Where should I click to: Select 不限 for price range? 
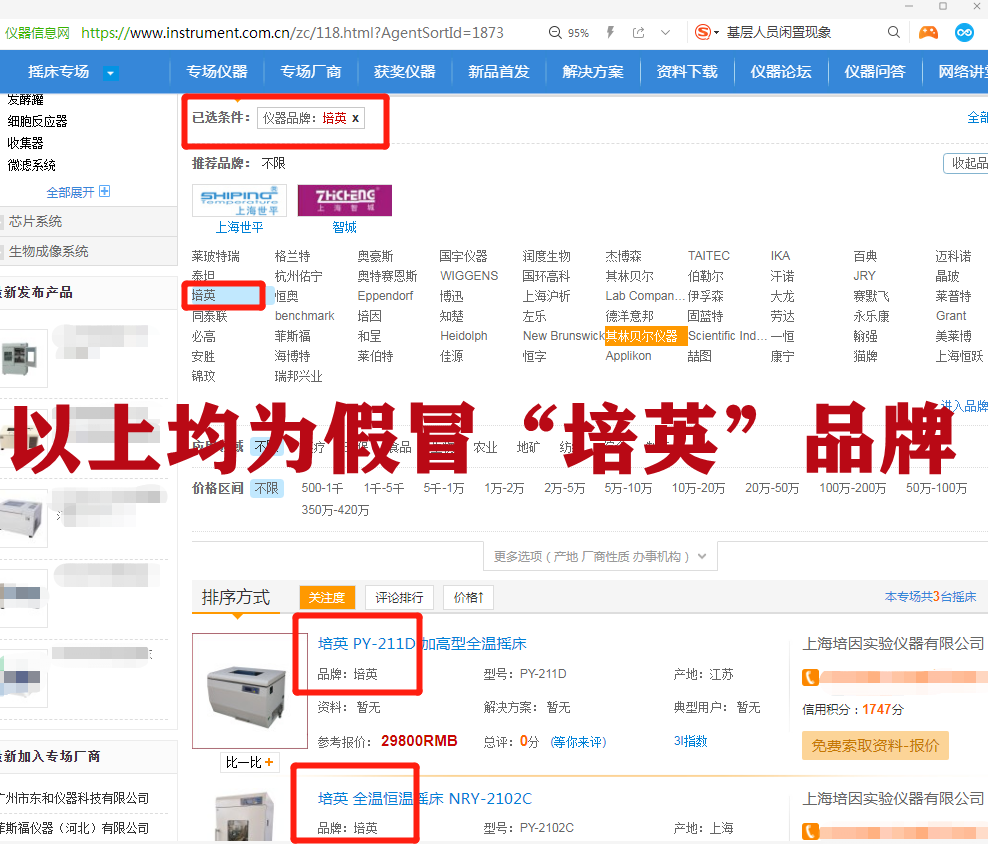(x=267, y=488)
